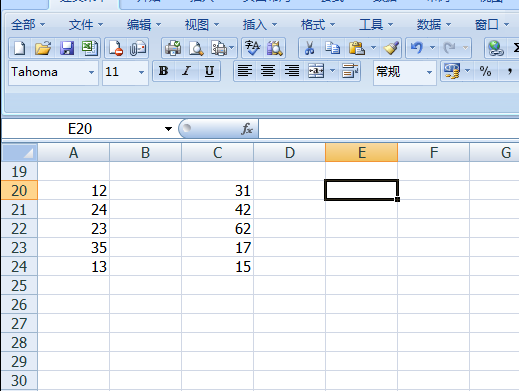Screen dimensions: 519x391
Task: Open the 窗口 menu
Action: click(492, 24)
